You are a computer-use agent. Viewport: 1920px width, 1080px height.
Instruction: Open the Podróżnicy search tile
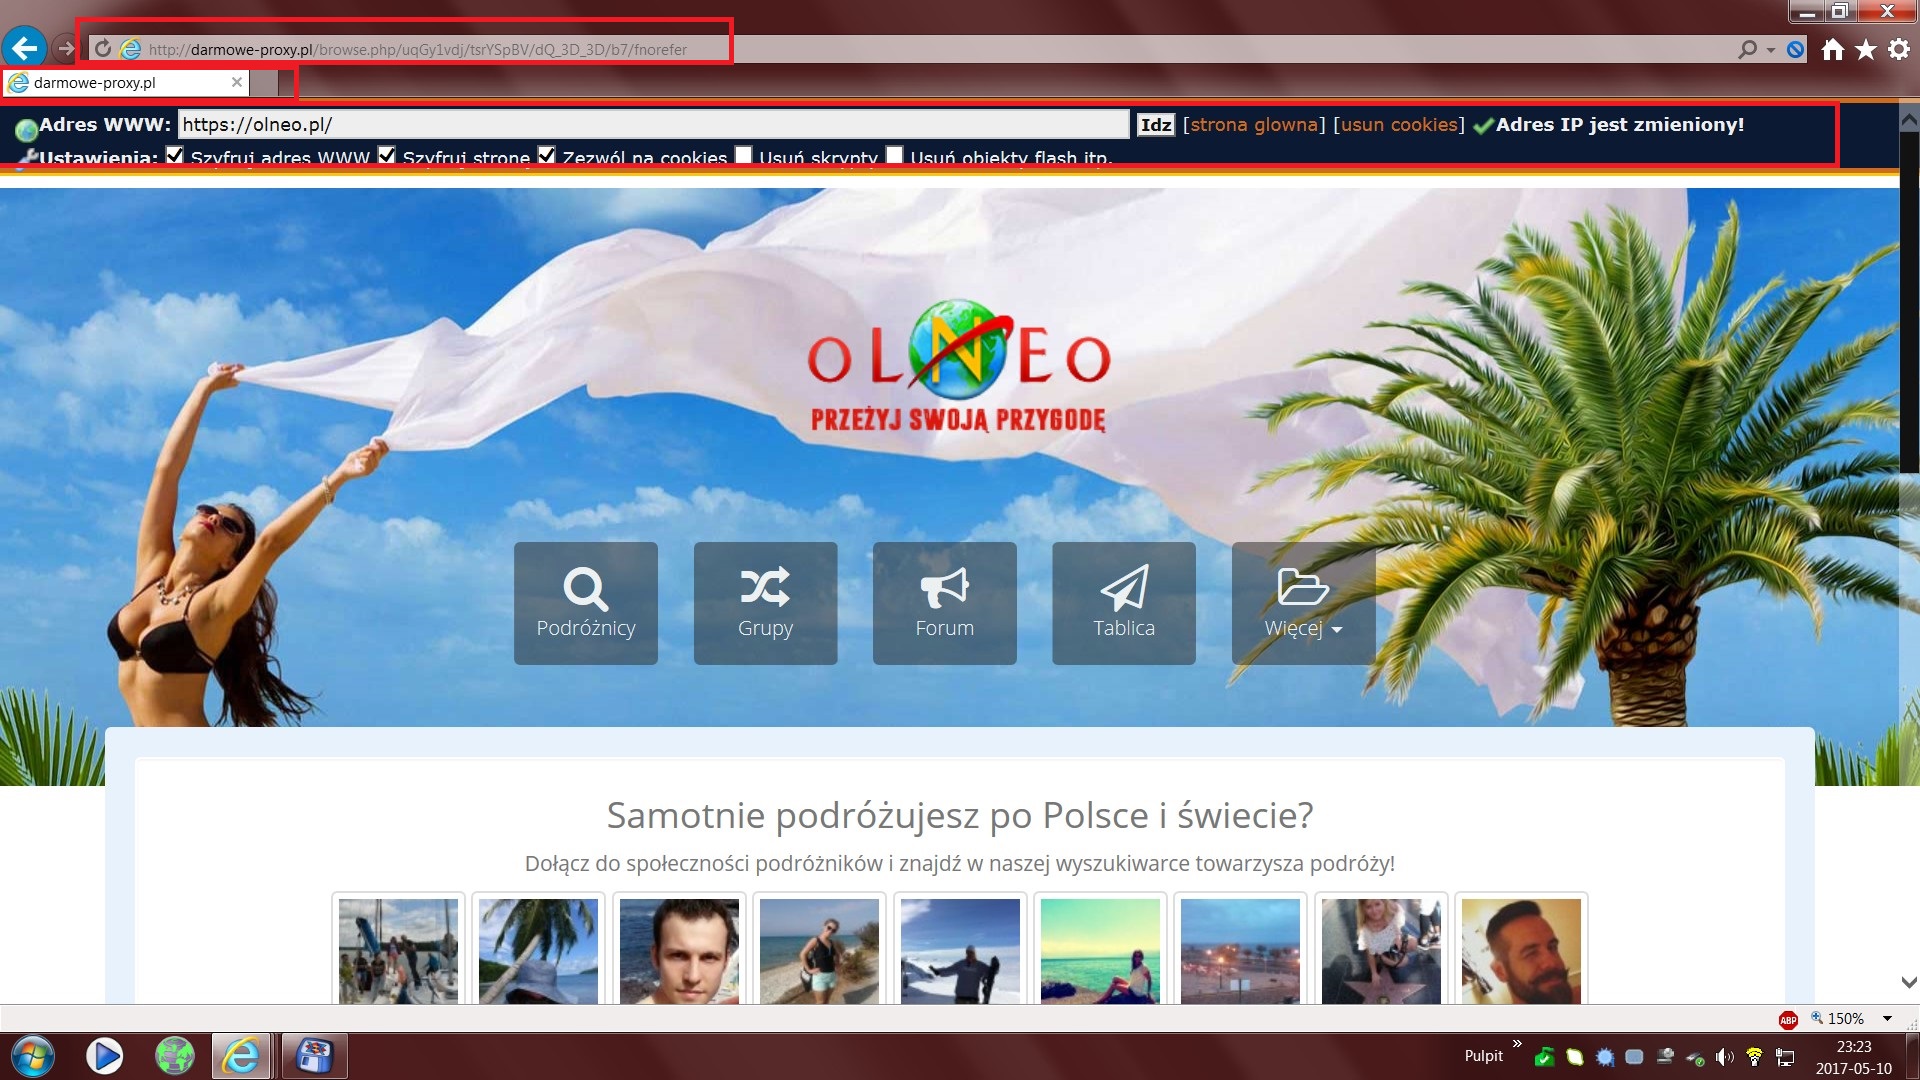(586, 603)
